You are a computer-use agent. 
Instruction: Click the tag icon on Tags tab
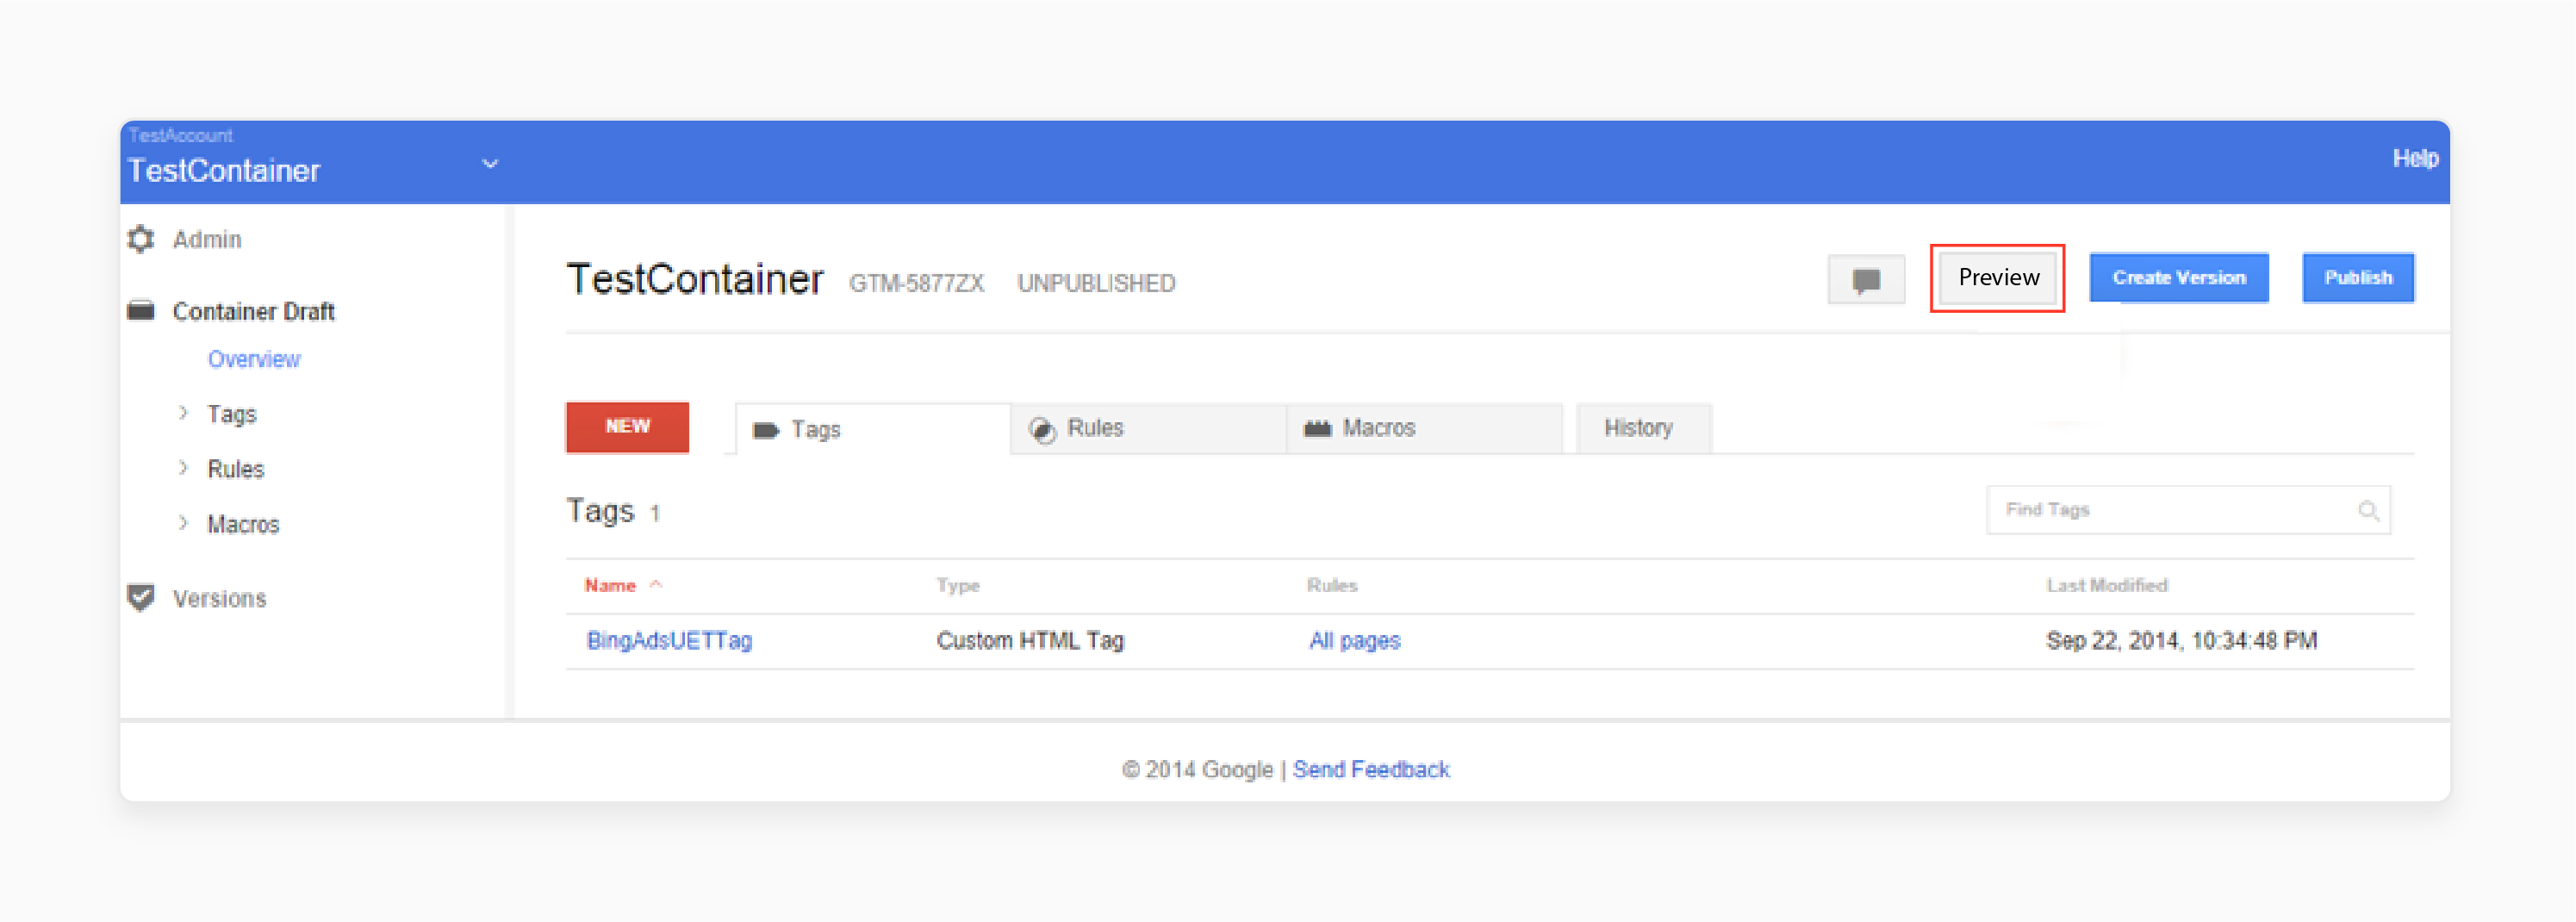tap(766, 430)
